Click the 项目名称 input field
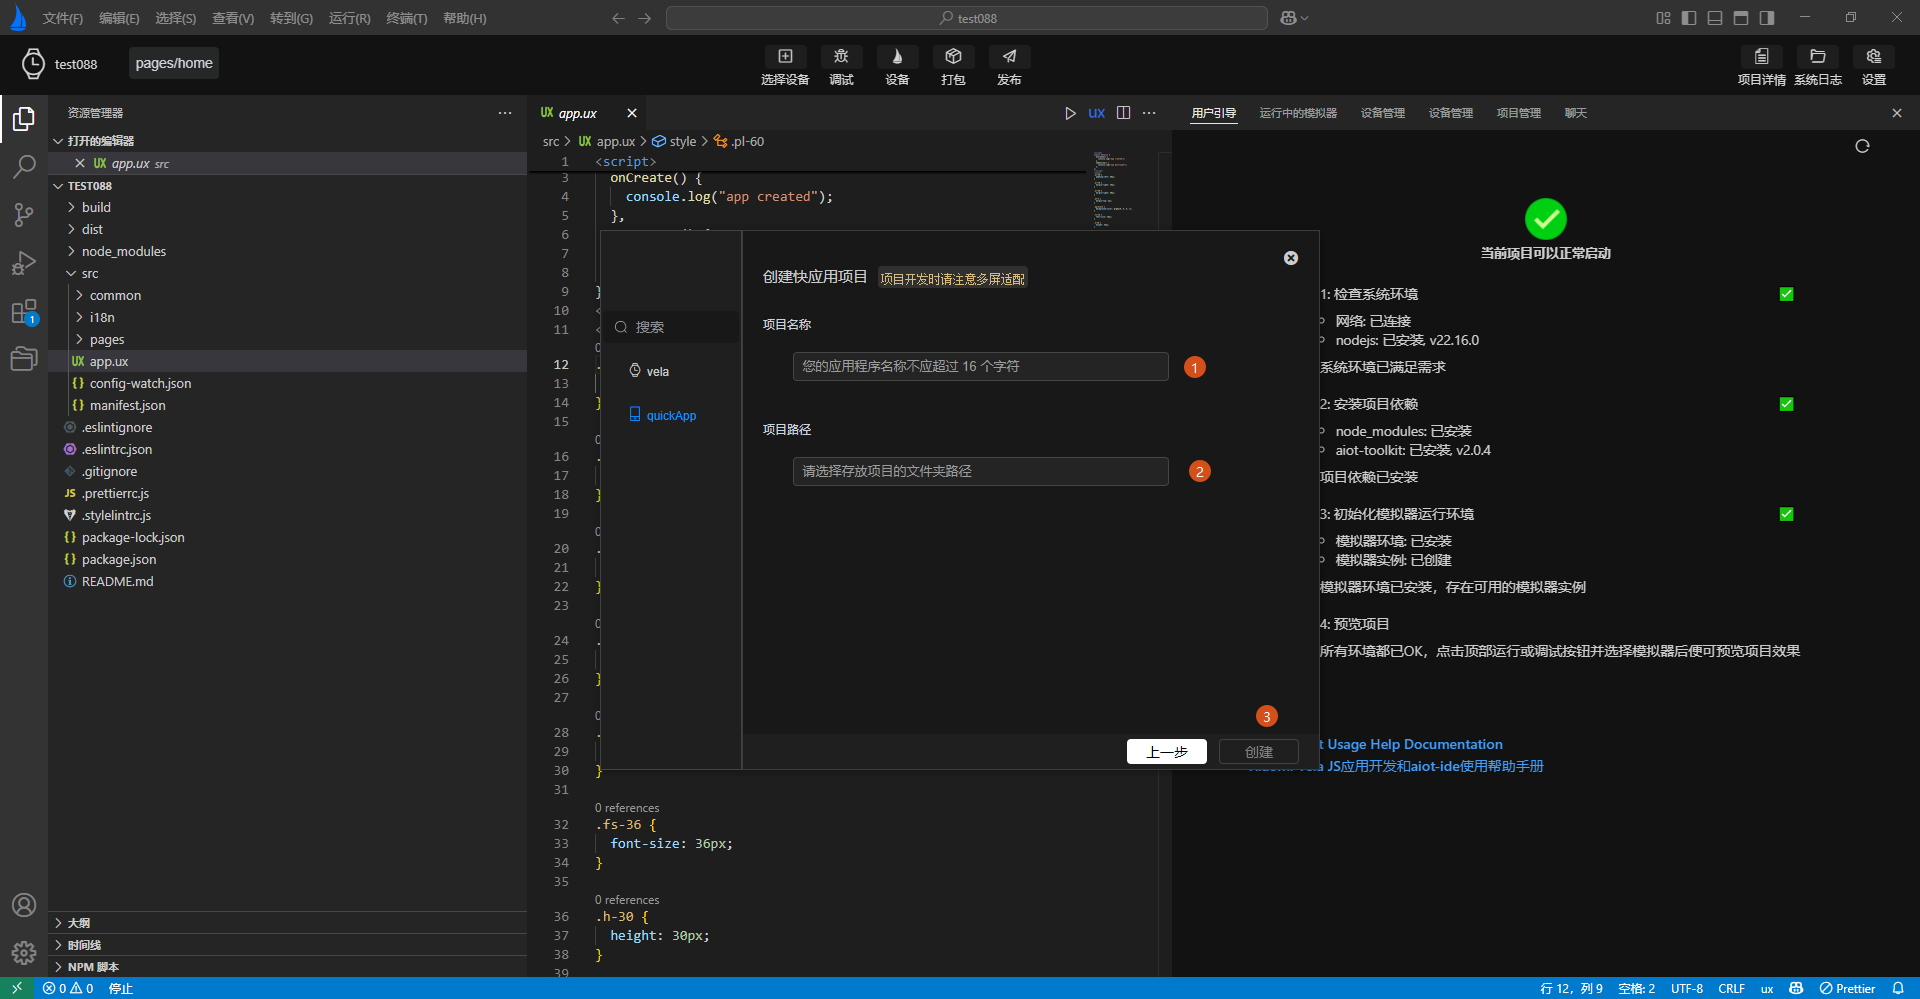This screenshot has height=999, width=1920. pyautogui.click(x=980, y=366)
